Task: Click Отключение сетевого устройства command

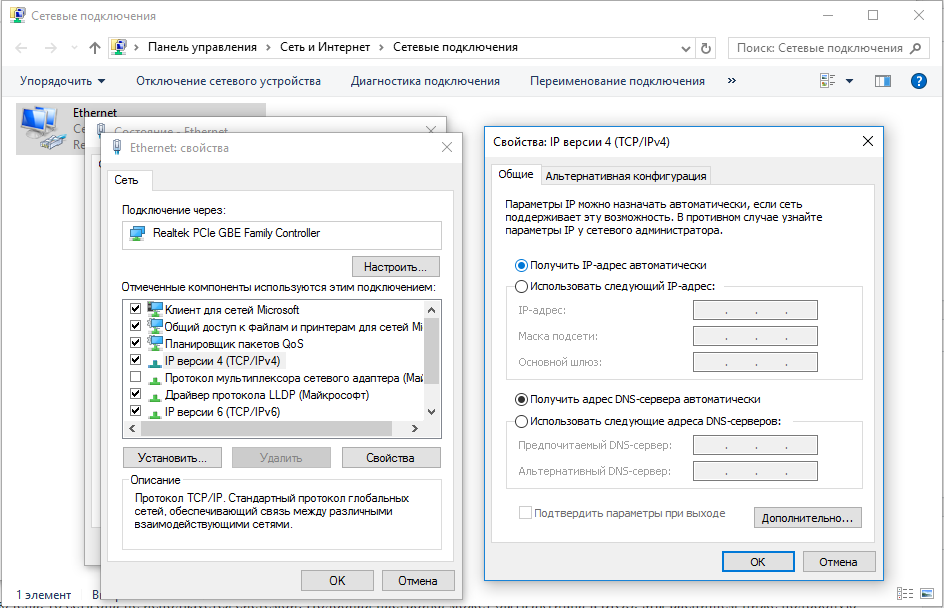Action: tap(228, 81)
